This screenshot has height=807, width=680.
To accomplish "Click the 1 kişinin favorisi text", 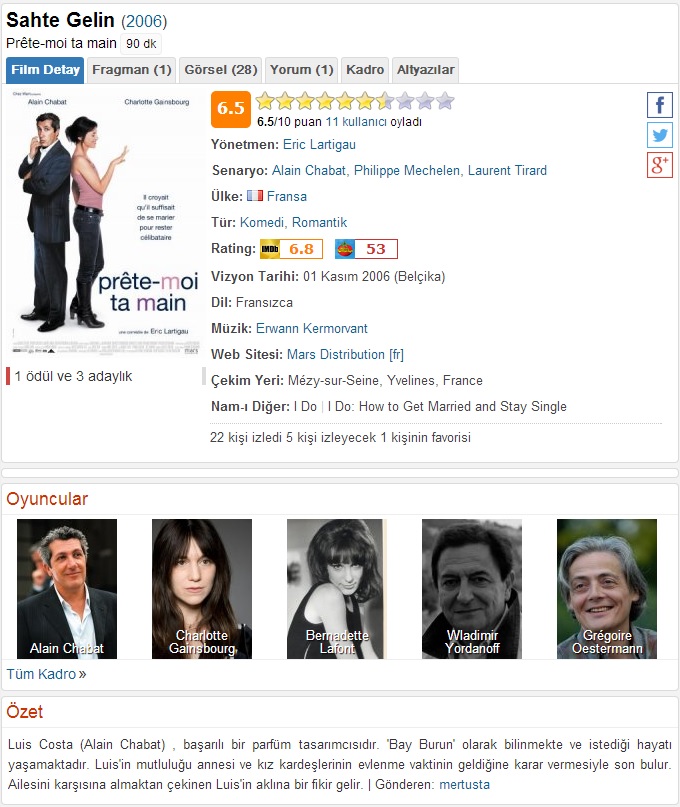I will pyautogui.click(x=426, y=437).
